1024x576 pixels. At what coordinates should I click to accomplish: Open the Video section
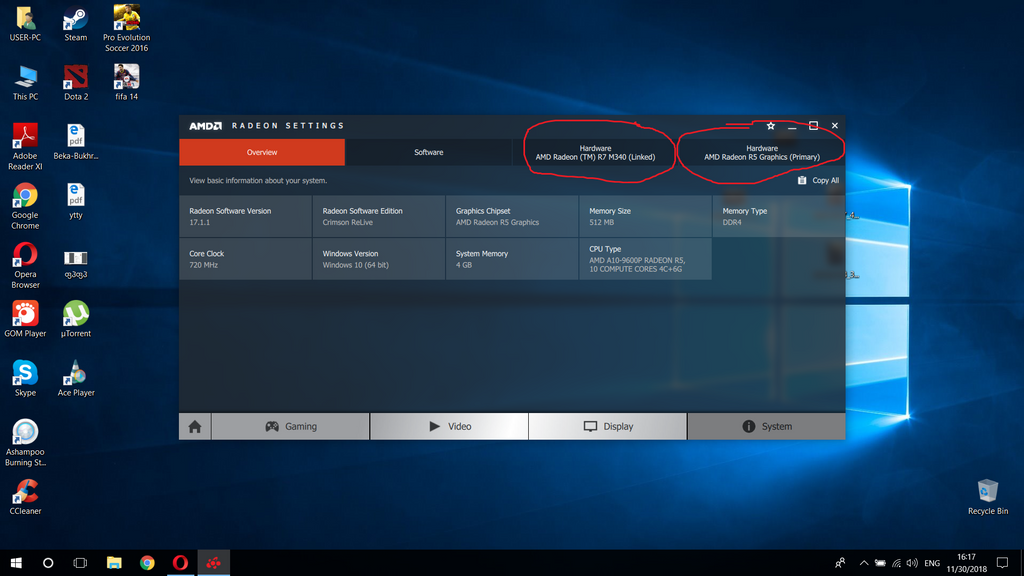coord(449,426)
